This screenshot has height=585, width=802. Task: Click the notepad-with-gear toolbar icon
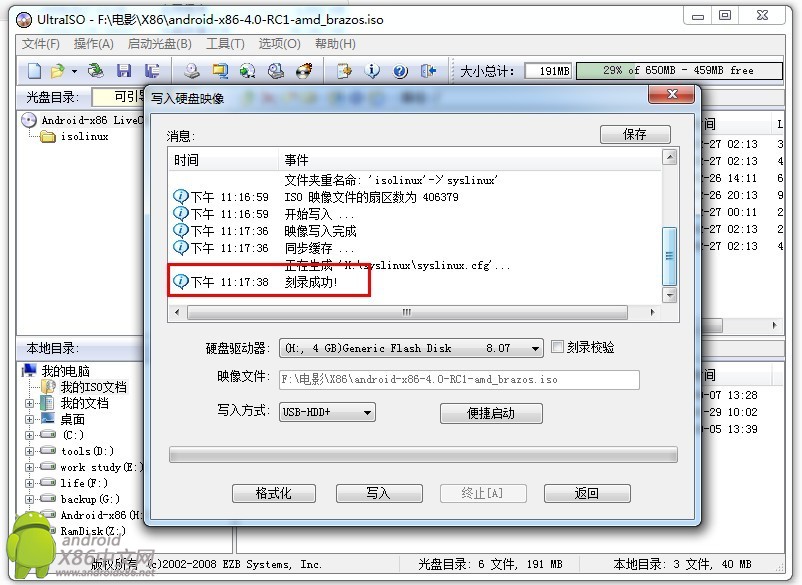pos(345,71)
